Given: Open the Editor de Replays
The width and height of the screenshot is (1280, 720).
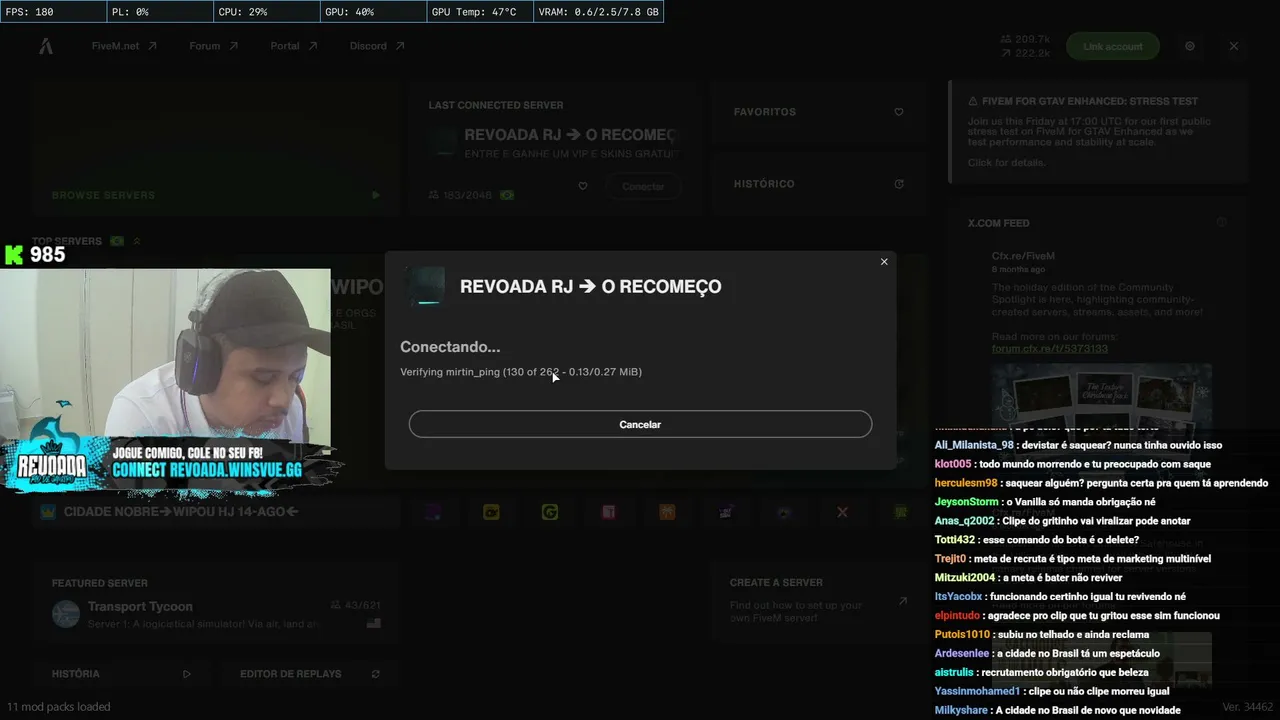Looking at the screenshot, I should [x=310, y=674].
